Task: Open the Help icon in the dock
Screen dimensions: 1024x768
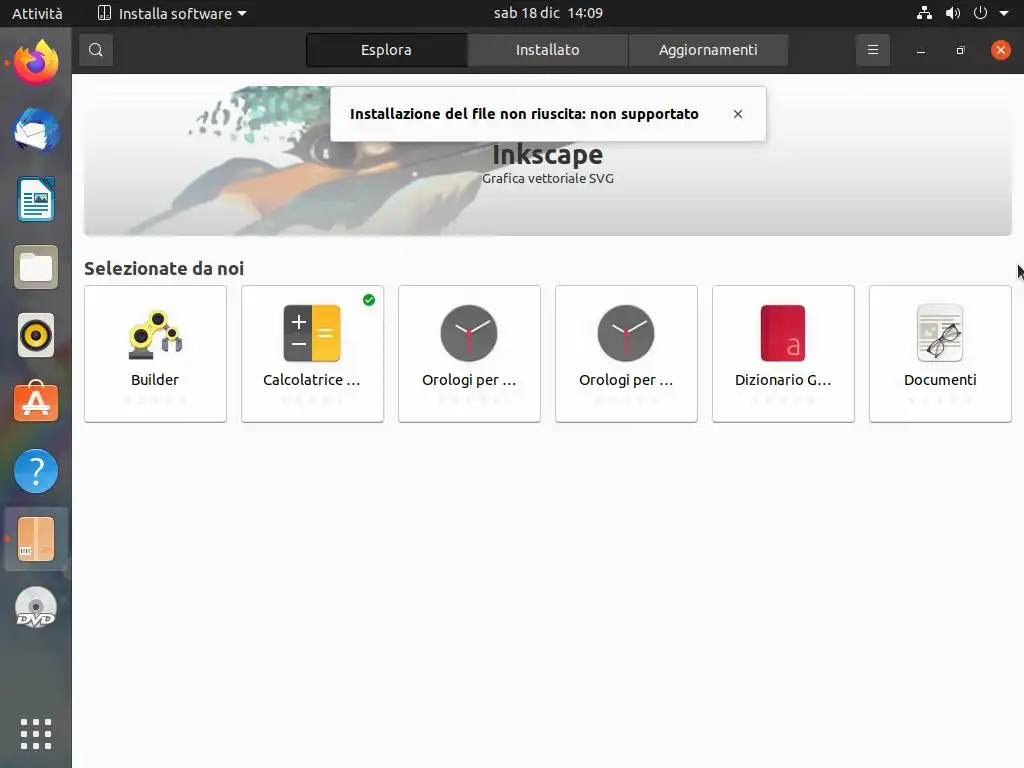Action: 36,471
